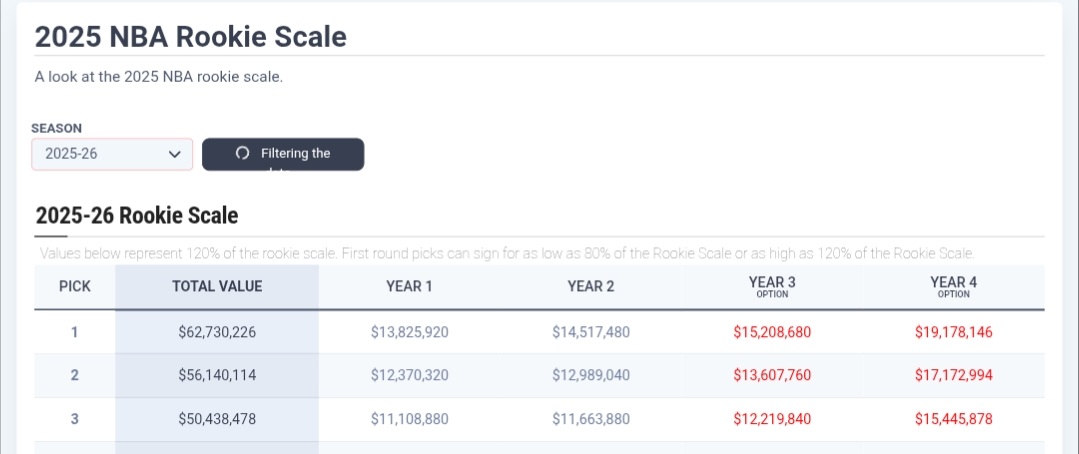Click the 2025-26 Rookie Scale subheading
This screenshot has height=454, width=1079.
click(x=137, y=215)
